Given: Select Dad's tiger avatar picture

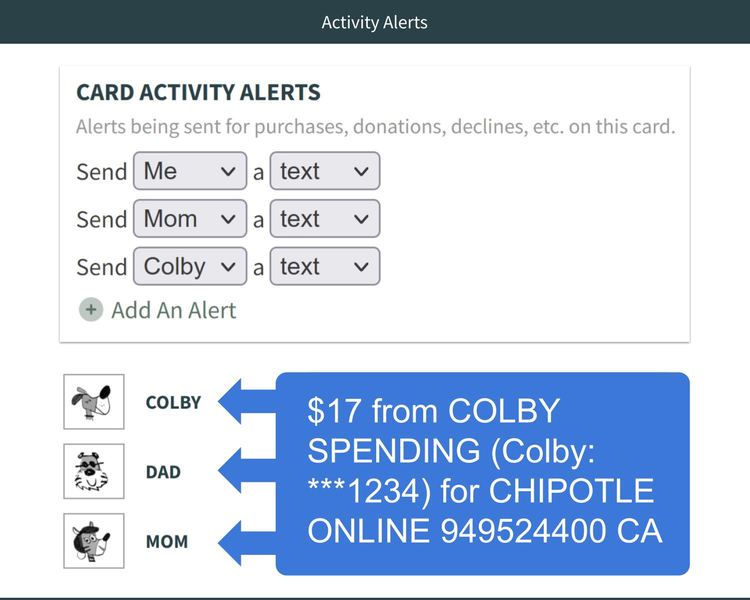Looking at the screenshot, I should pyautogui.click(x=94, y=471).
